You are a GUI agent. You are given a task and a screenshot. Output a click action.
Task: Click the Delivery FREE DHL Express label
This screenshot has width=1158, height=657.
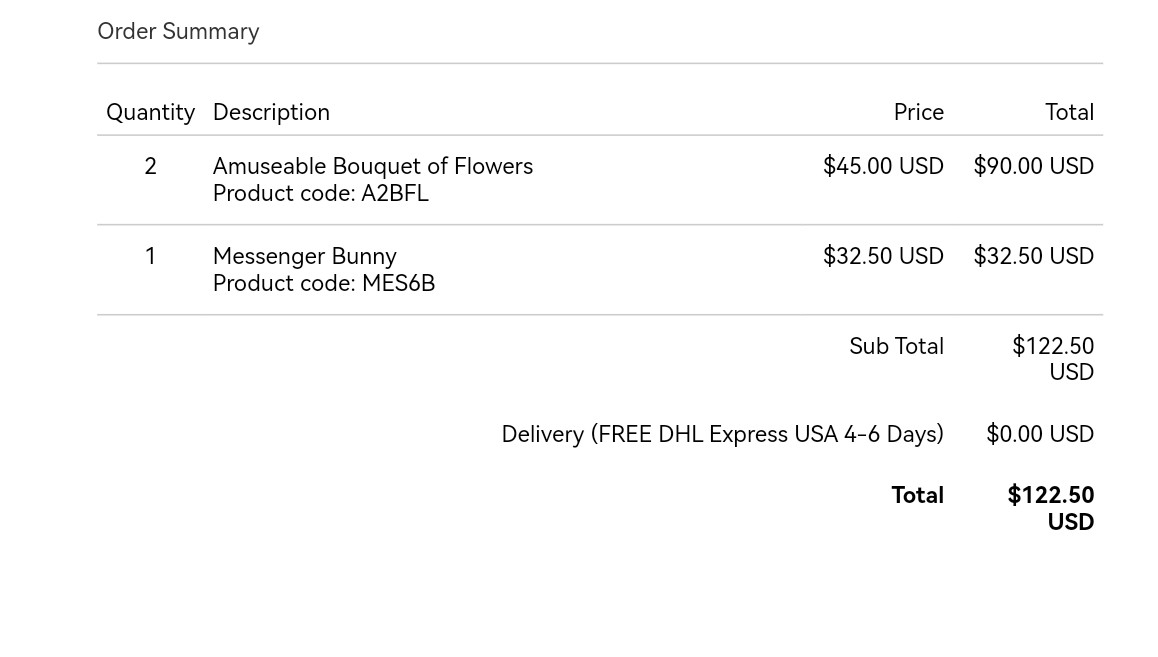pyautogui.click(x=722, y=434)
